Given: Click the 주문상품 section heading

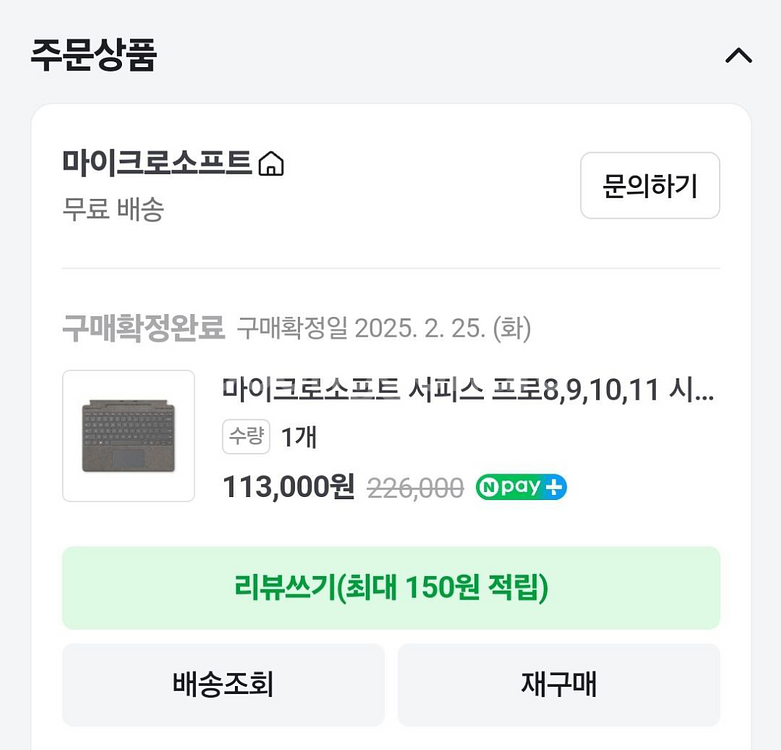Looking at the screenshot, I should click(x=93, y=55).
